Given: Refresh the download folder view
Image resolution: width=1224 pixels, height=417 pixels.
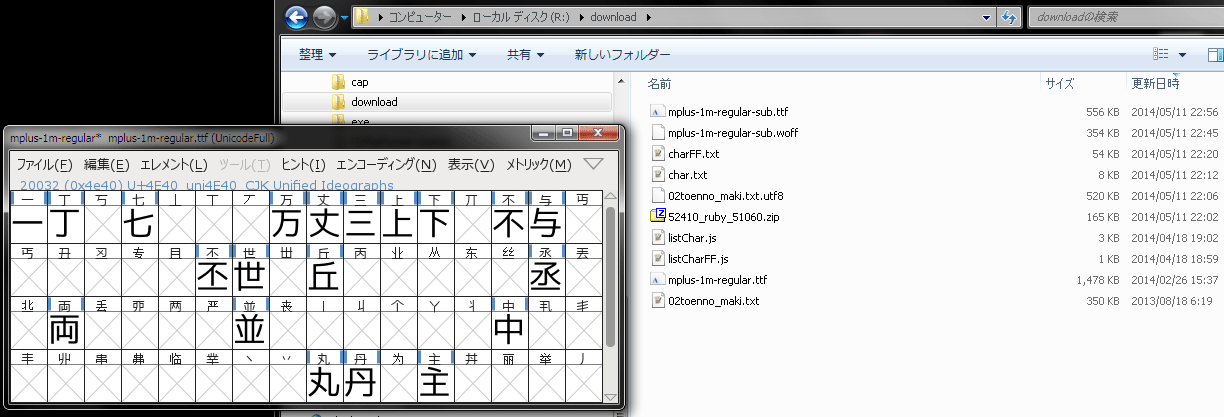Looking at the screenshot, I should pyautogui.click(x=1008, y=17).
